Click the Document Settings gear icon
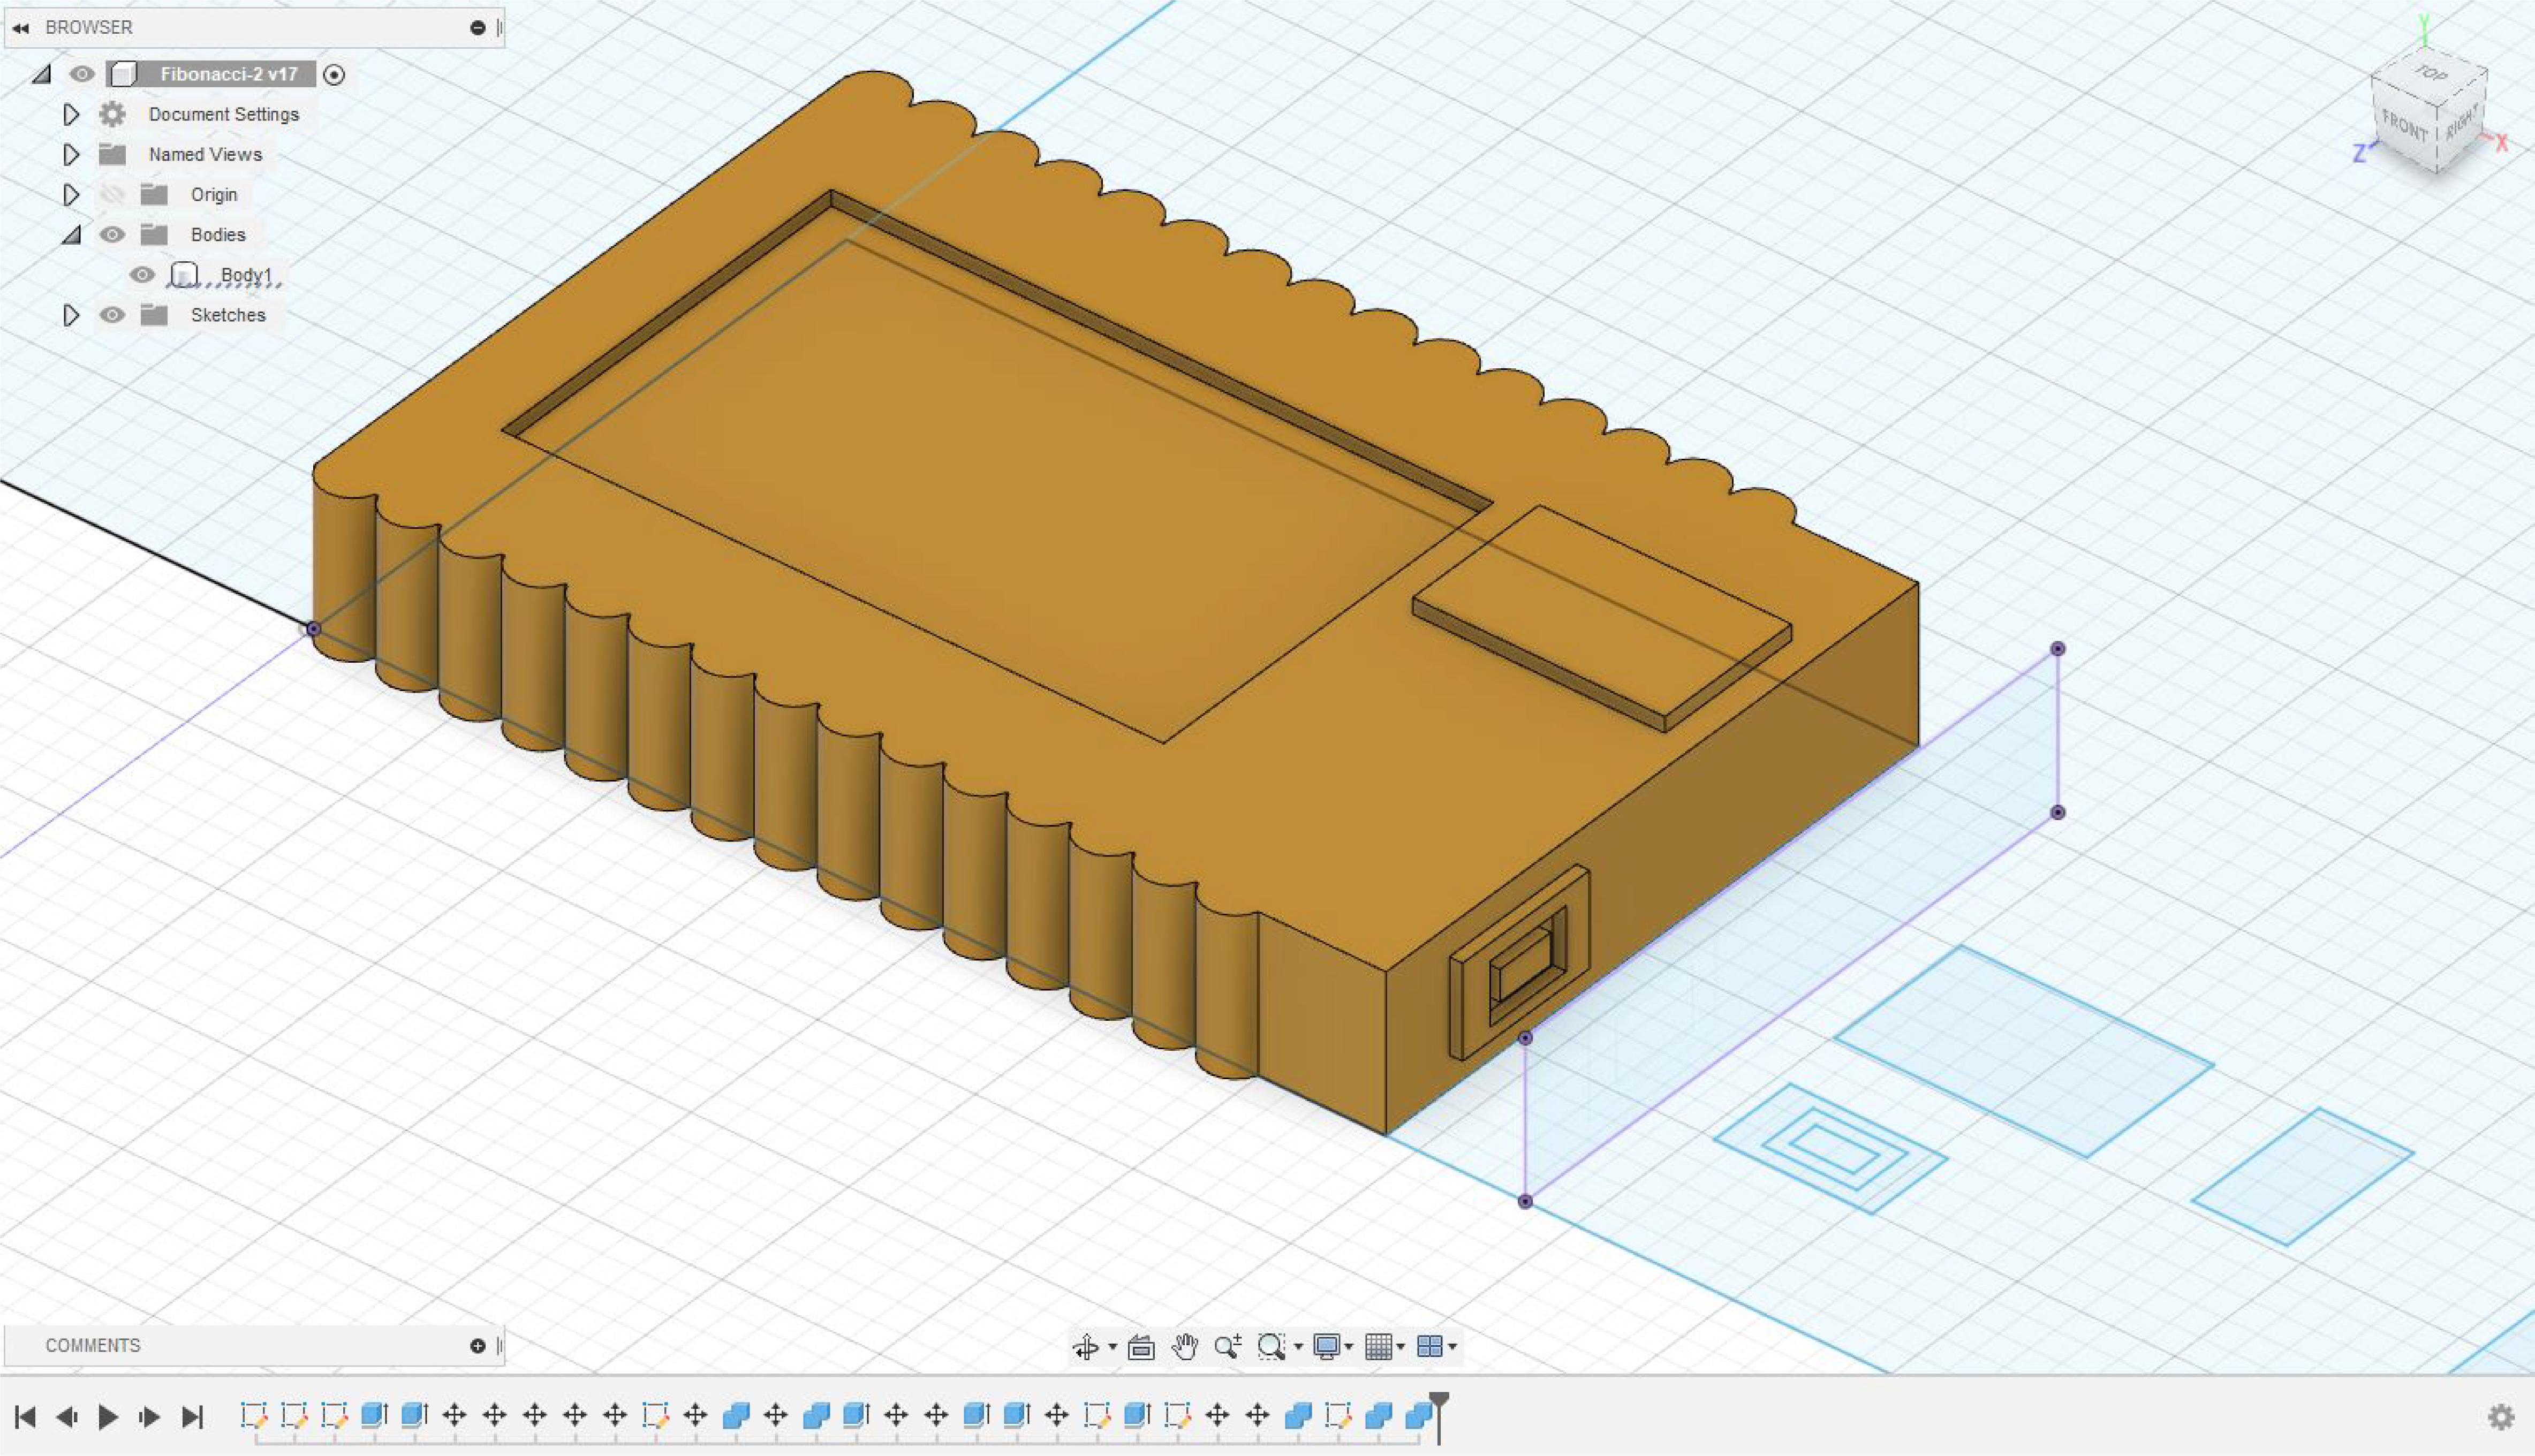Screen dimensions: 2535x1456 tap(112, 114)
